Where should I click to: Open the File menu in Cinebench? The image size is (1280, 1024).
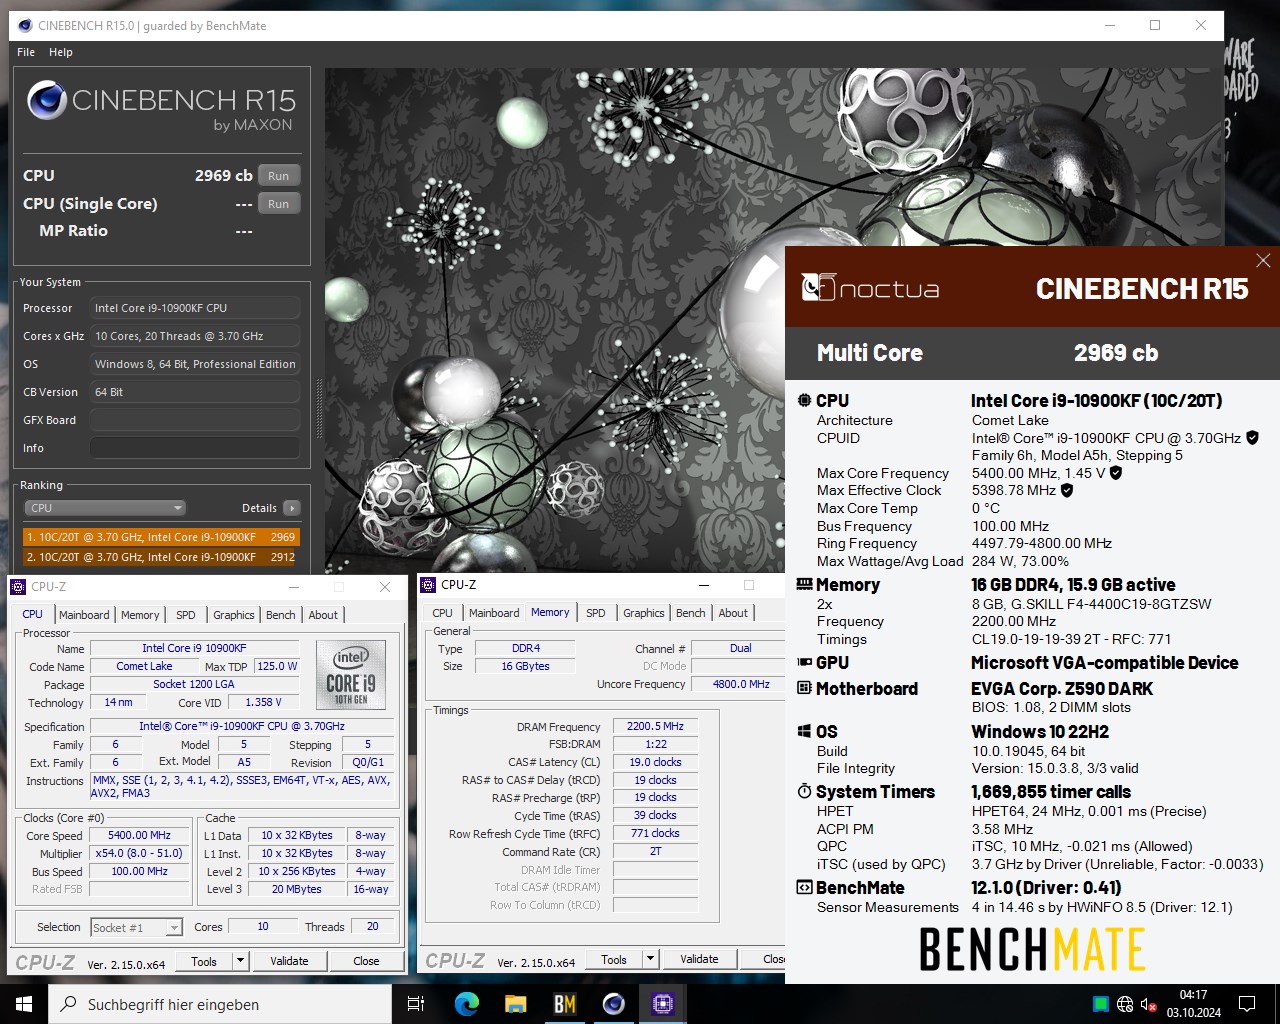coord(26,52)
